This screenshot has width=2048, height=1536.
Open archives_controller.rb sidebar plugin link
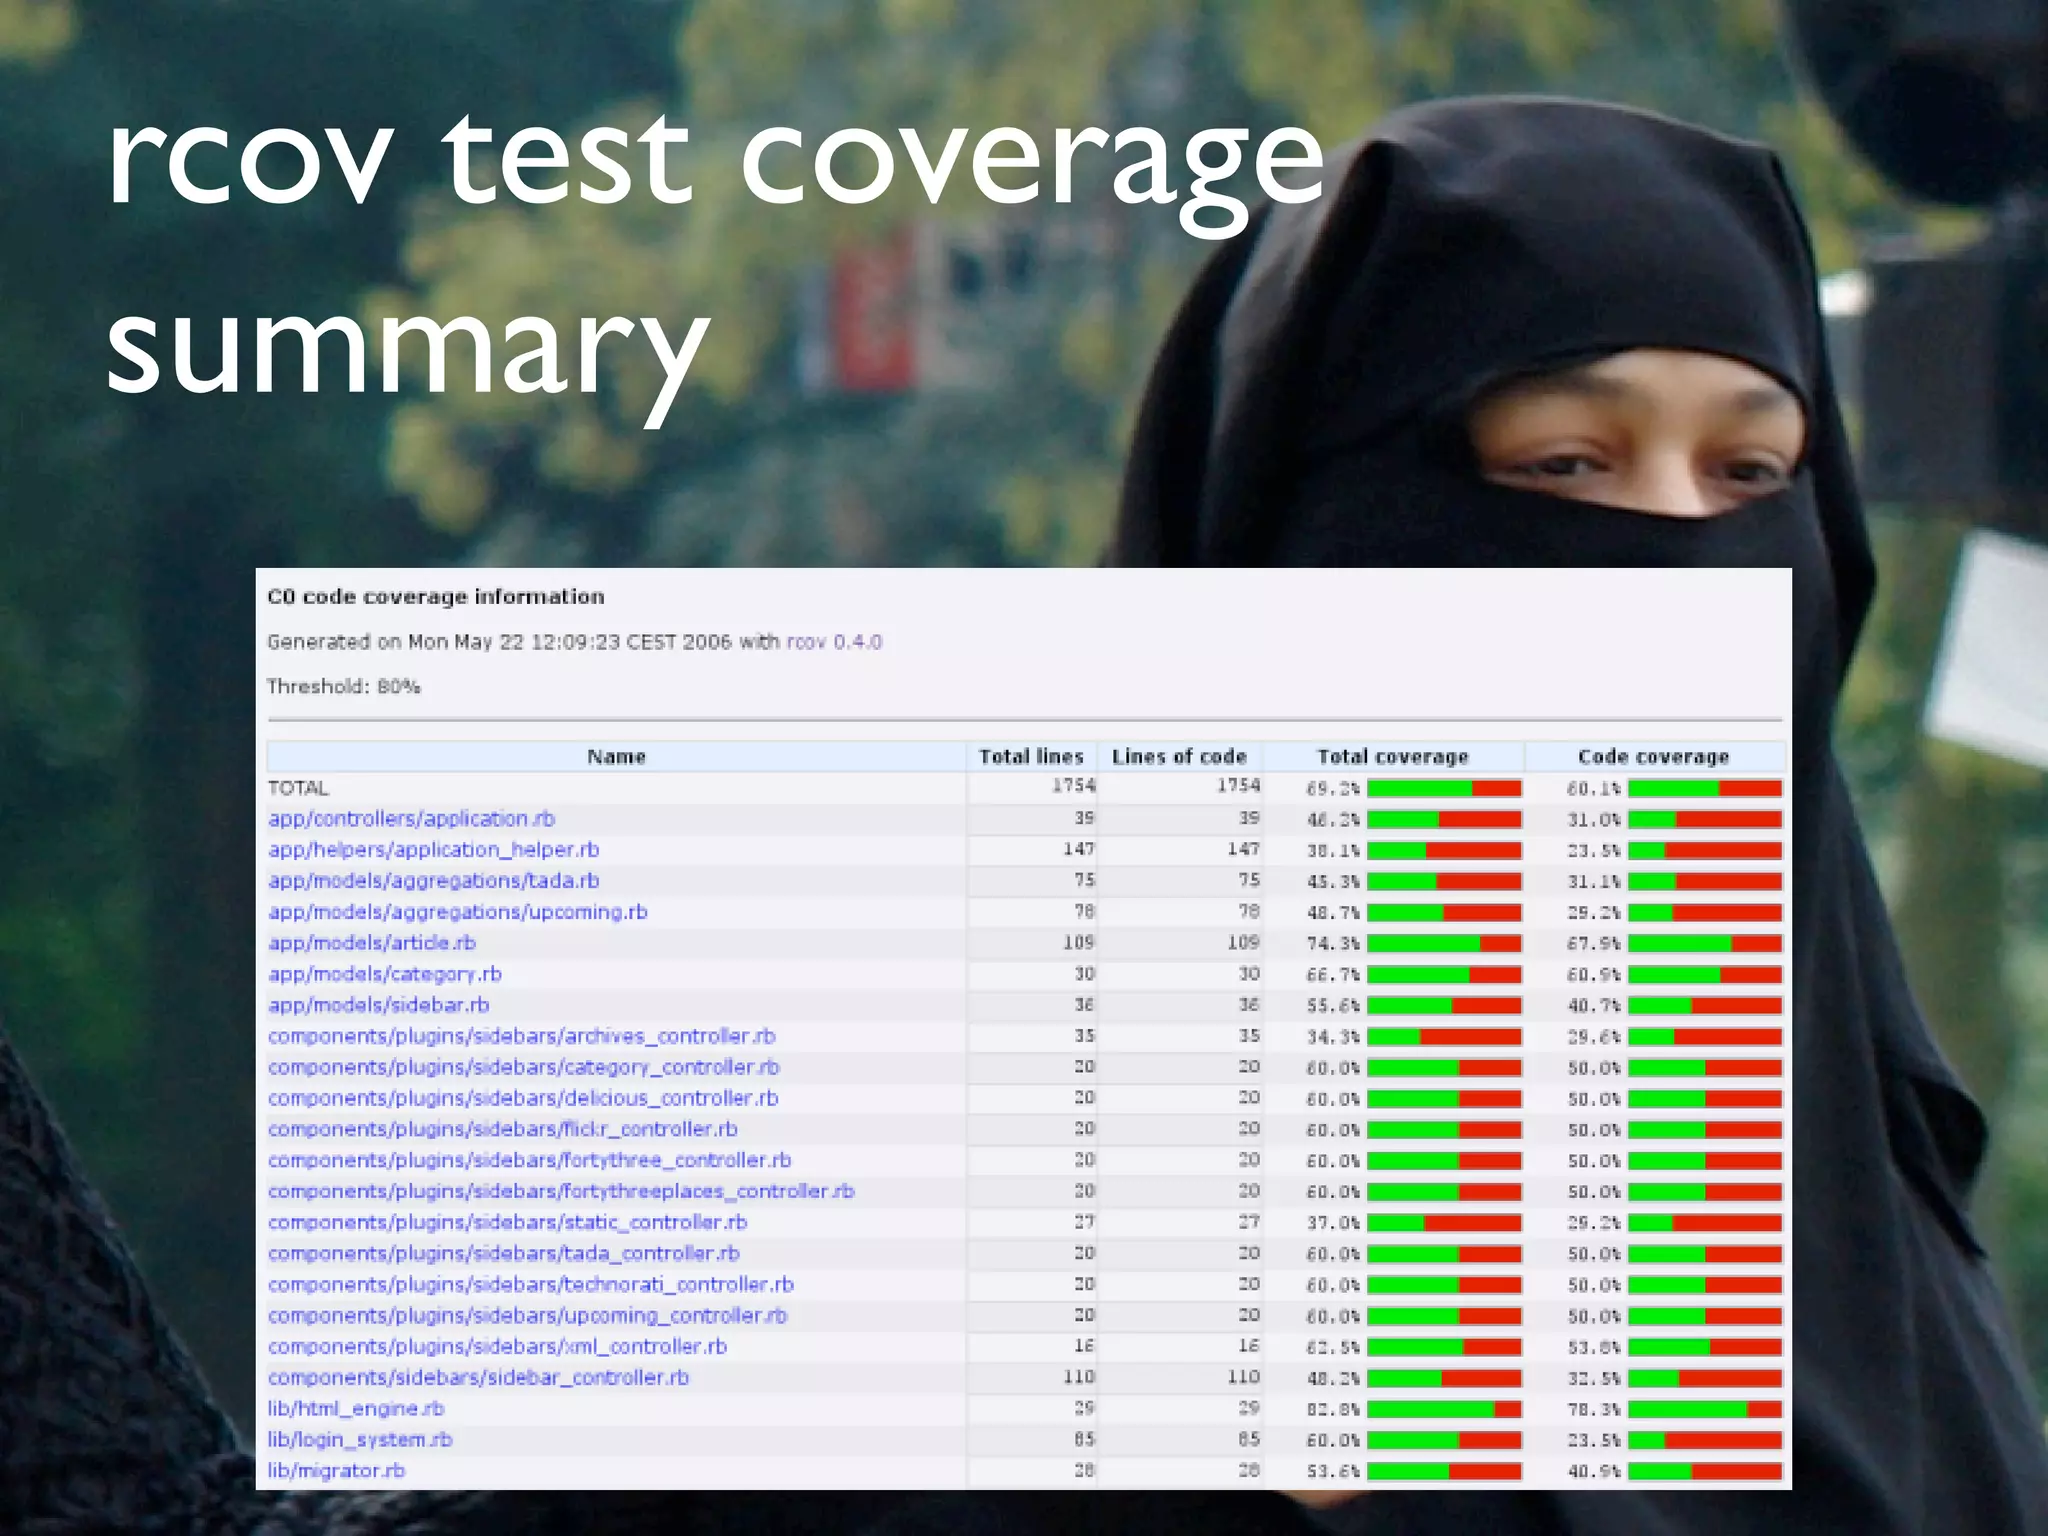click(521, 1036)
